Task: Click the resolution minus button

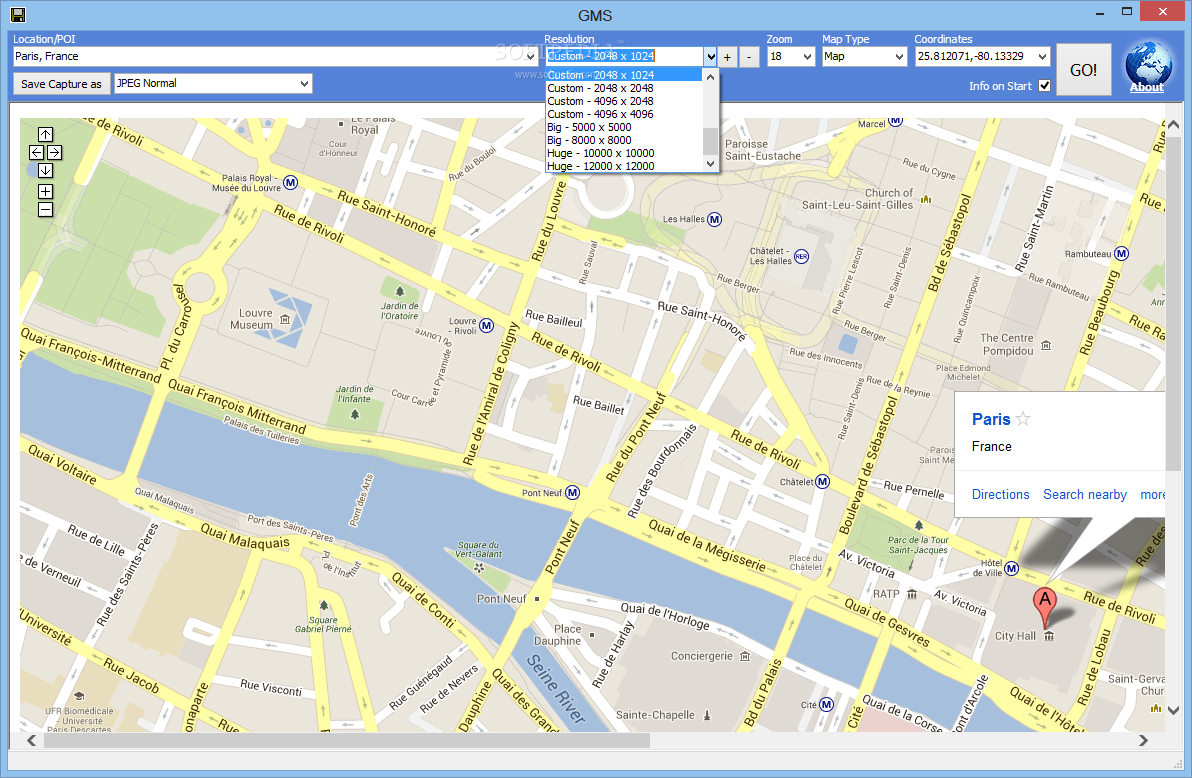Action: point(749,57)
